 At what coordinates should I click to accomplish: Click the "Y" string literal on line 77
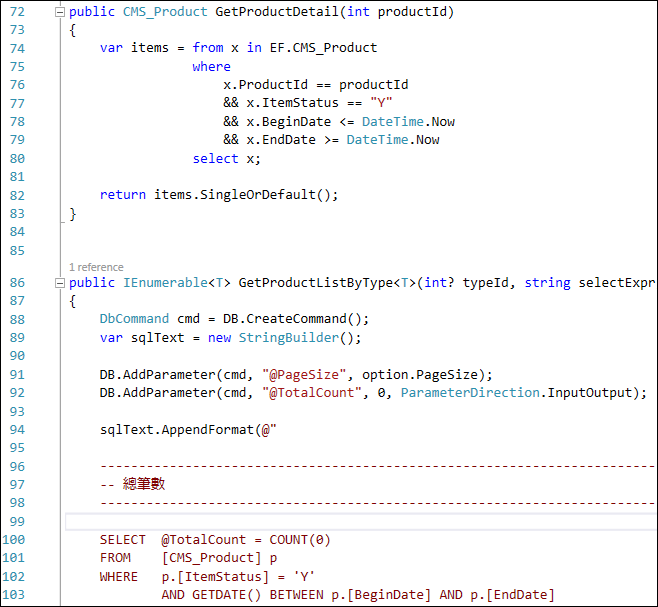point(381,103)
